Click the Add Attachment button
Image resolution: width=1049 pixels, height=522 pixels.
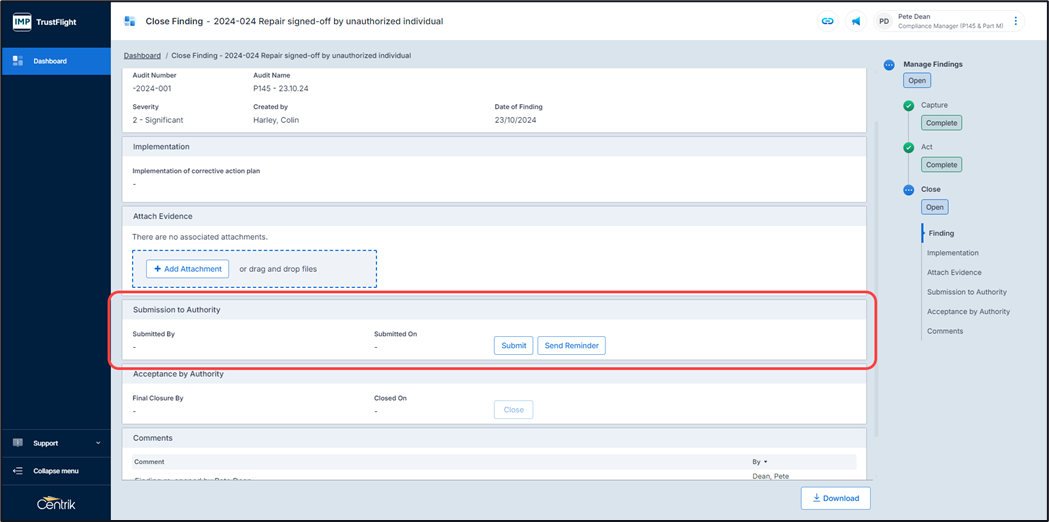[187, 269]
